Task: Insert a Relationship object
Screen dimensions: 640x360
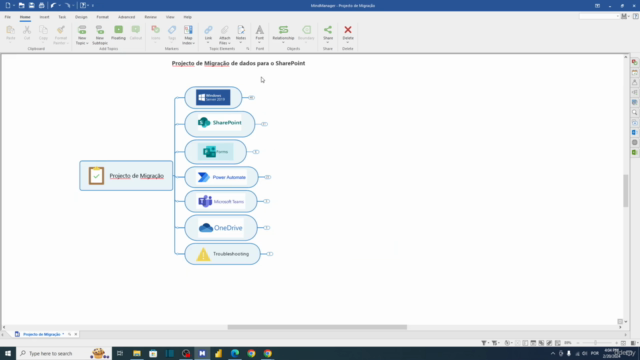Action: tap(283, 33)
